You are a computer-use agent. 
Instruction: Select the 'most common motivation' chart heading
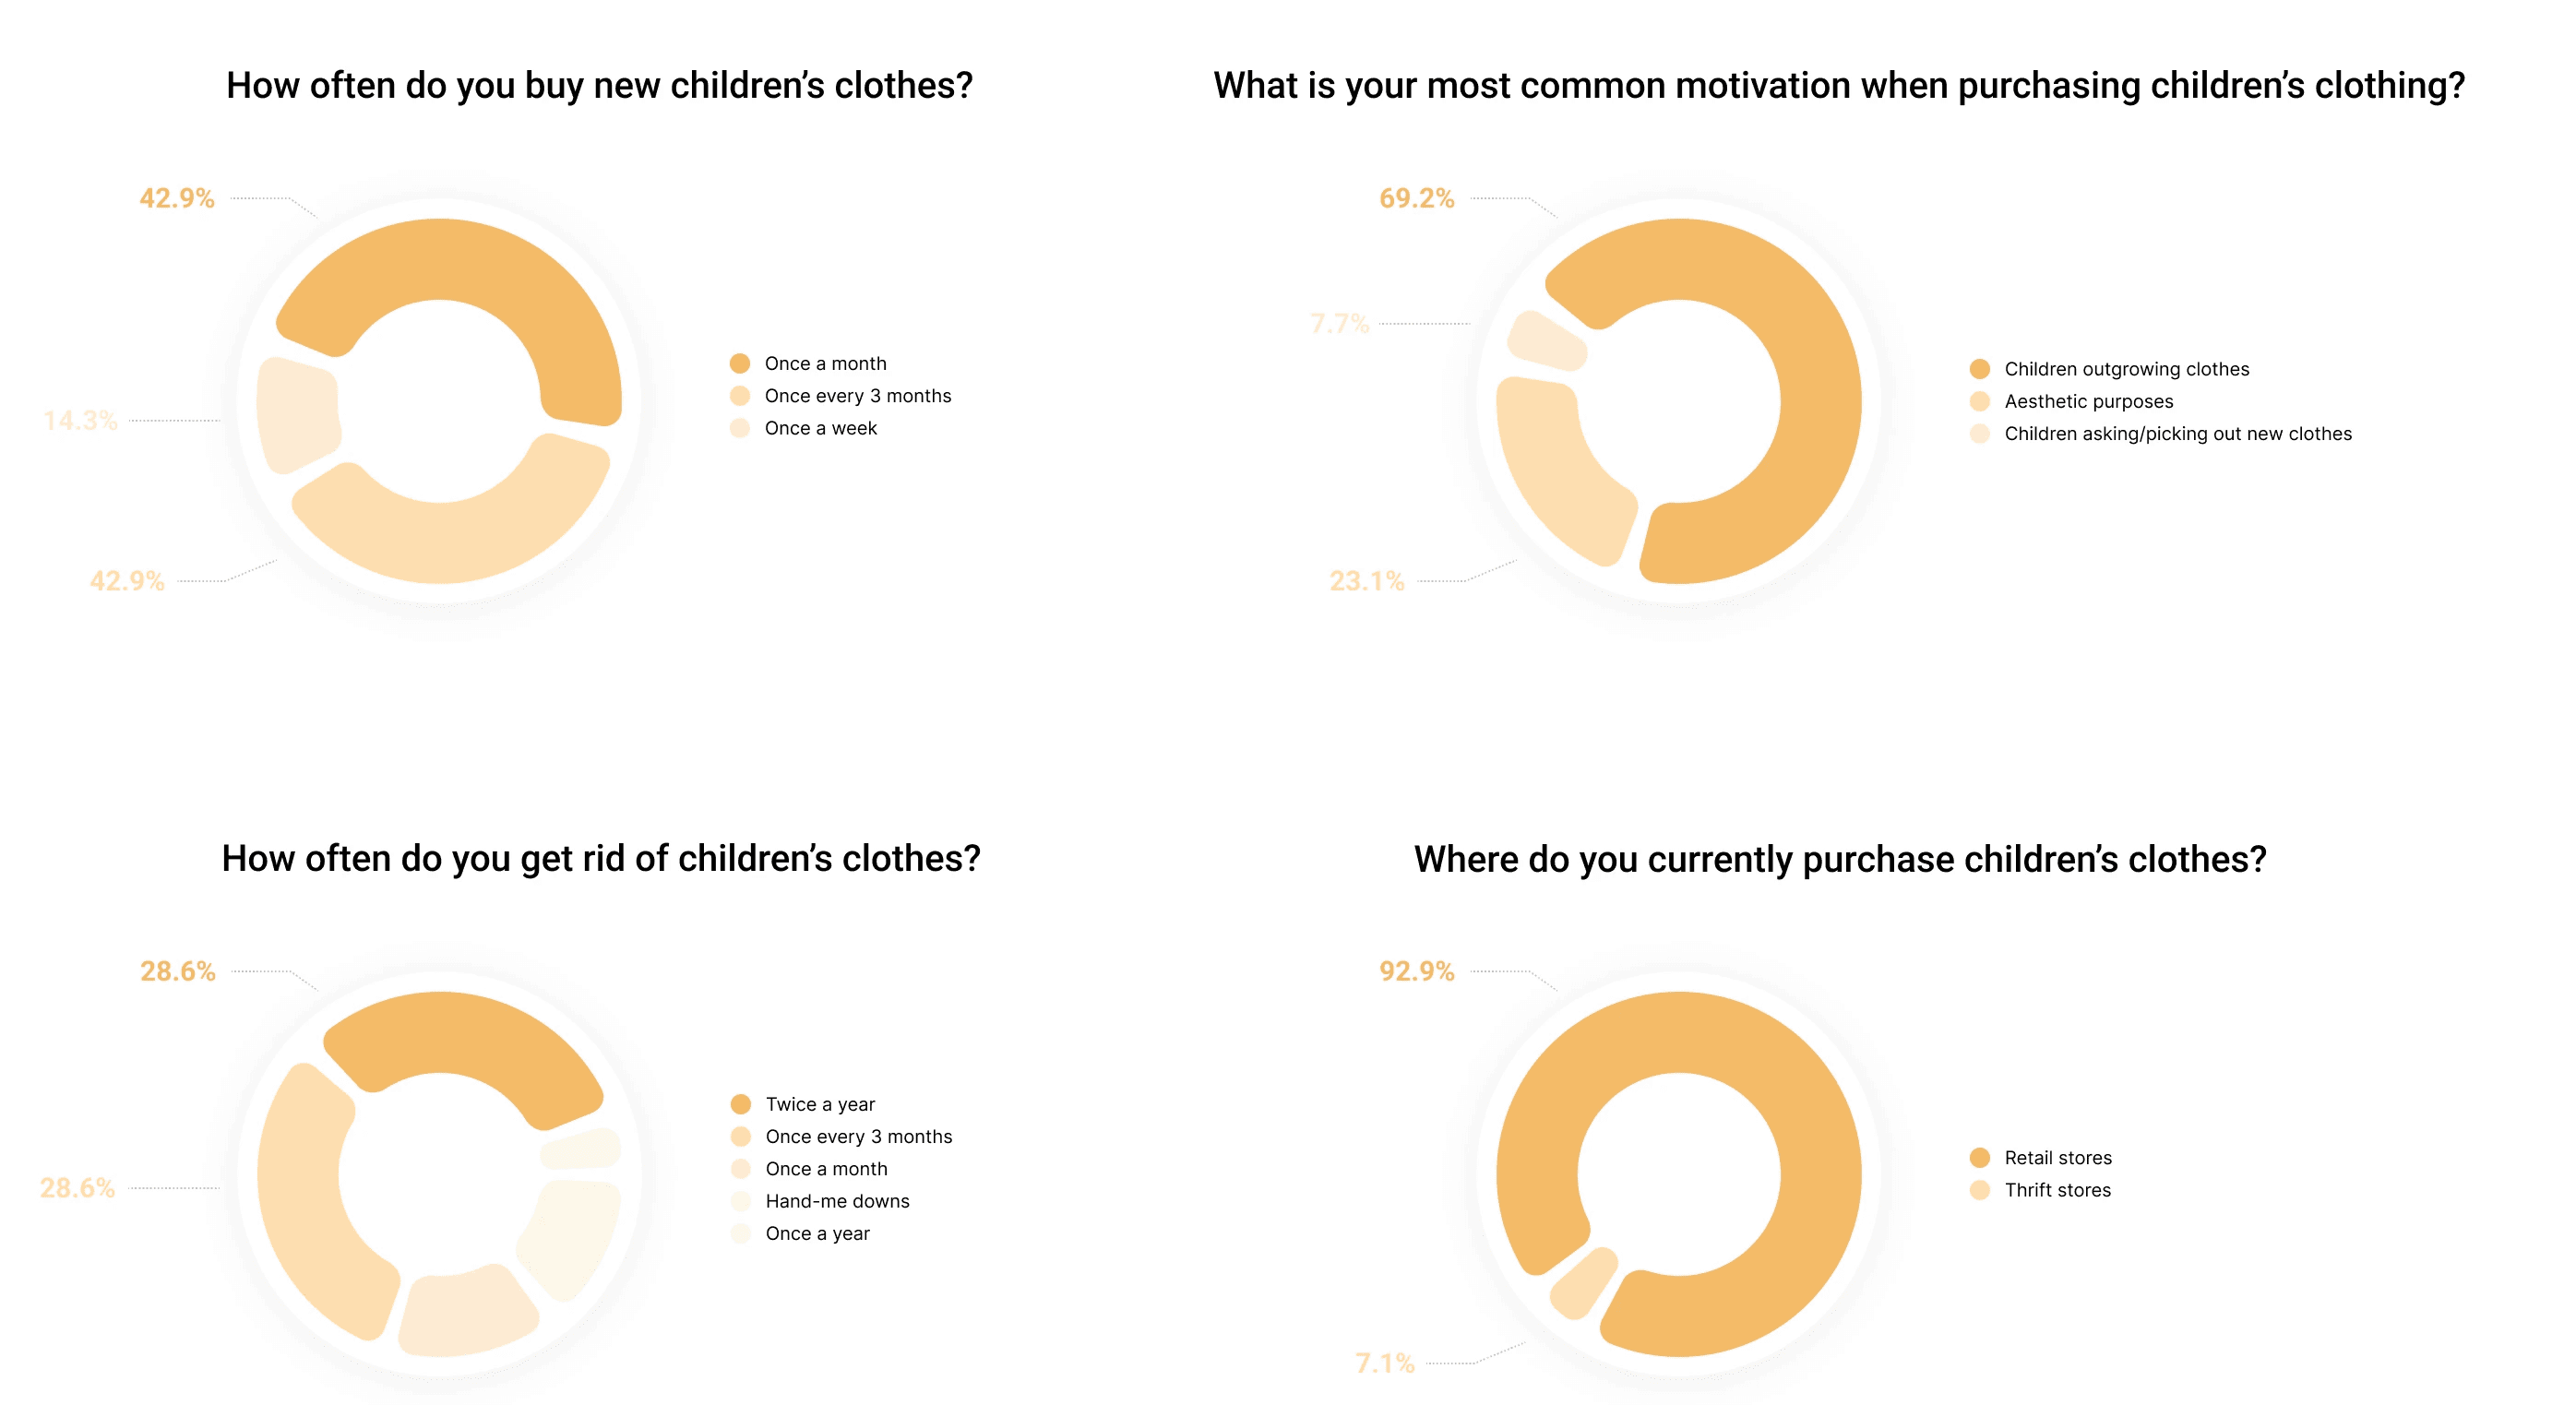tap(1839, 86)
